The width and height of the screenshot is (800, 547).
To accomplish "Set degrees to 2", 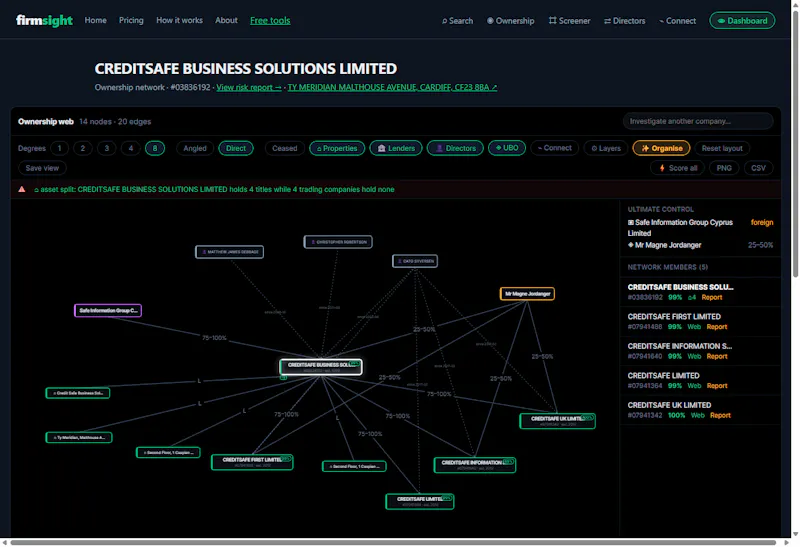I will [x=83, y=148].
